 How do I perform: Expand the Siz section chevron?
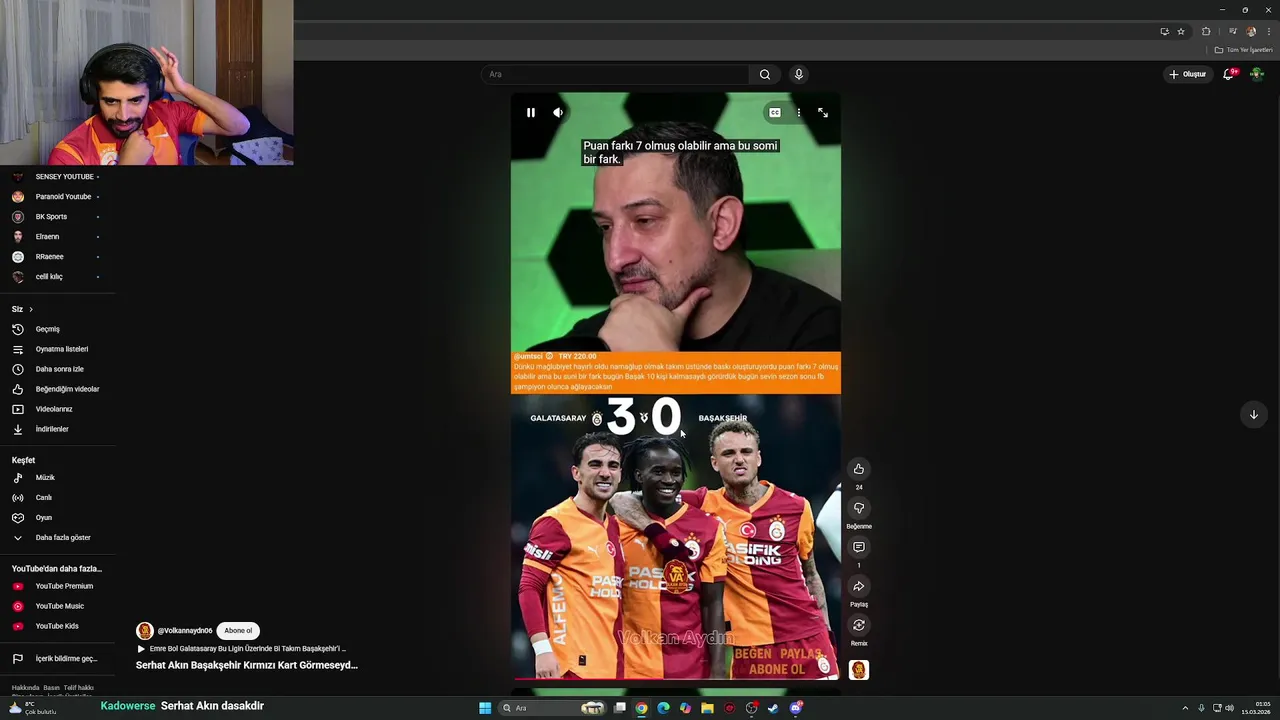point(31,309)
